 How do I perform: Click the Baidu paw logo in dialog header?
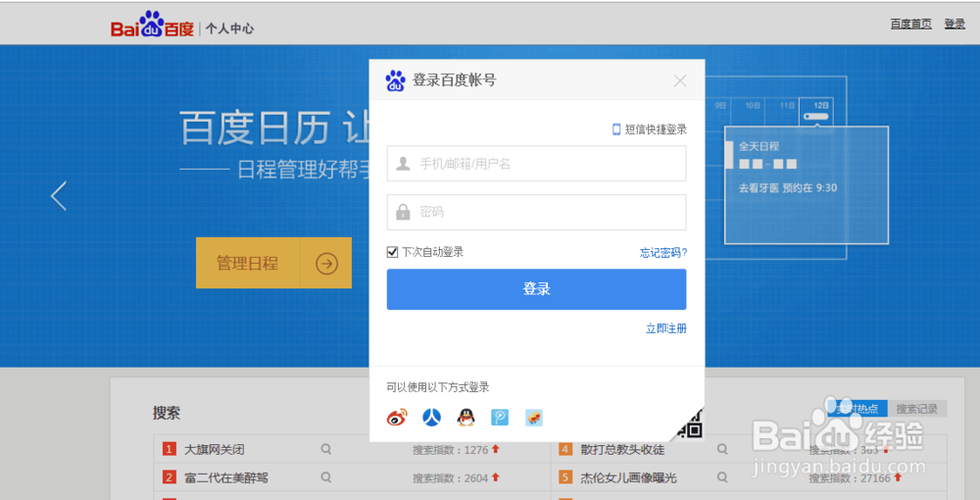[396, 81]
